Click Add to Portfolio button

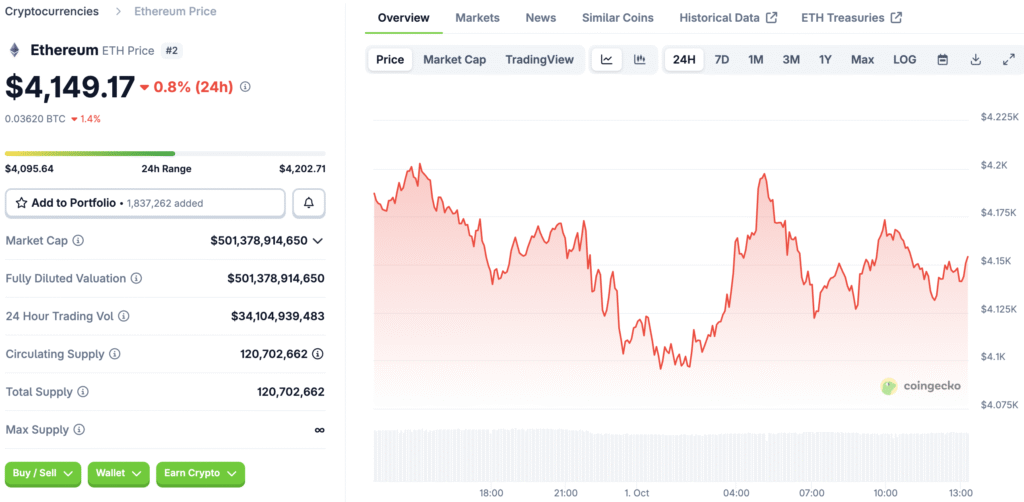tap(145, 203)
